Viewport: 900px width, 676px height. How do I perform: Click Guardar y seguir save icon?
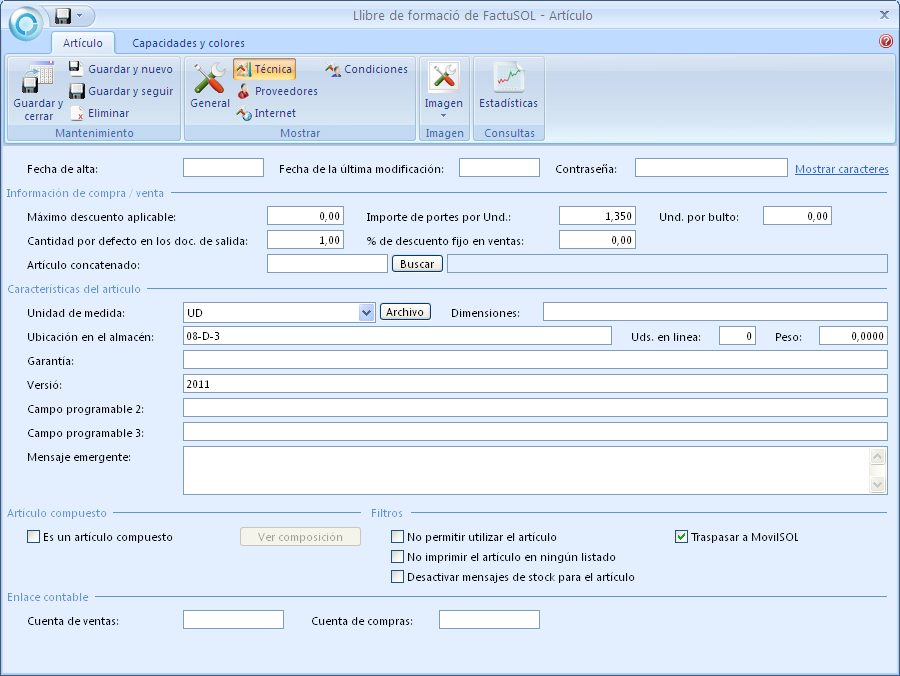[76, 91]
